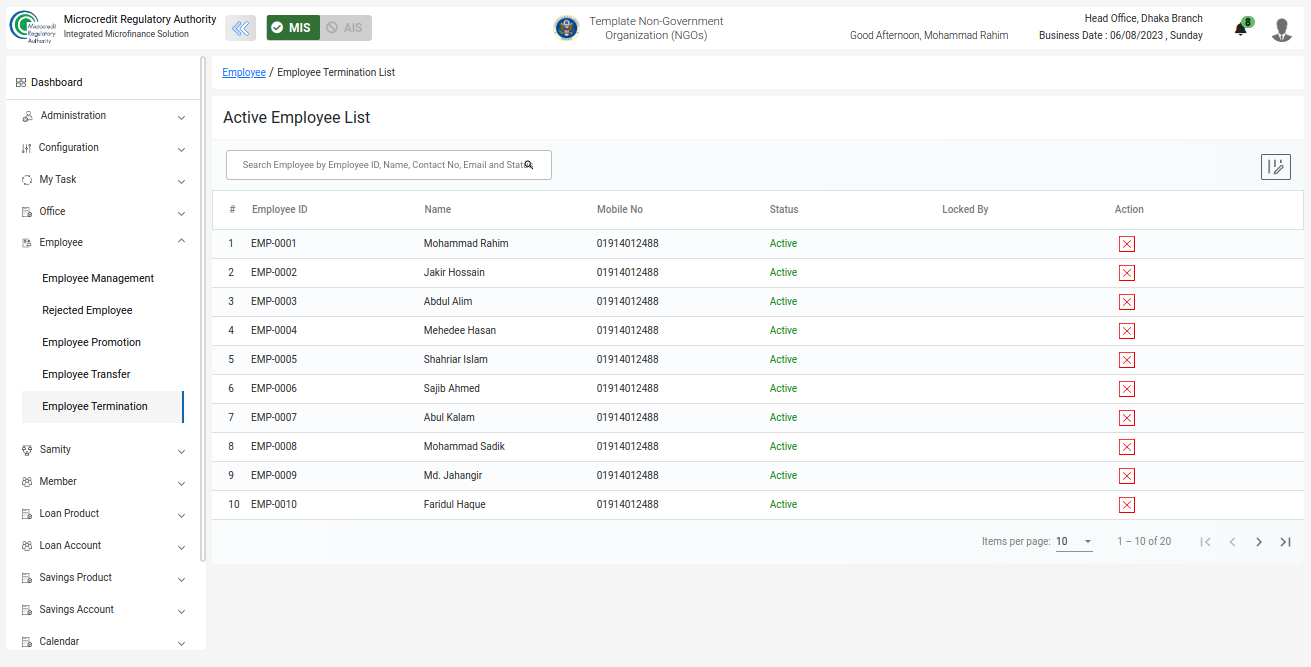Expand the Savings Product menu

tap(103, 578)
